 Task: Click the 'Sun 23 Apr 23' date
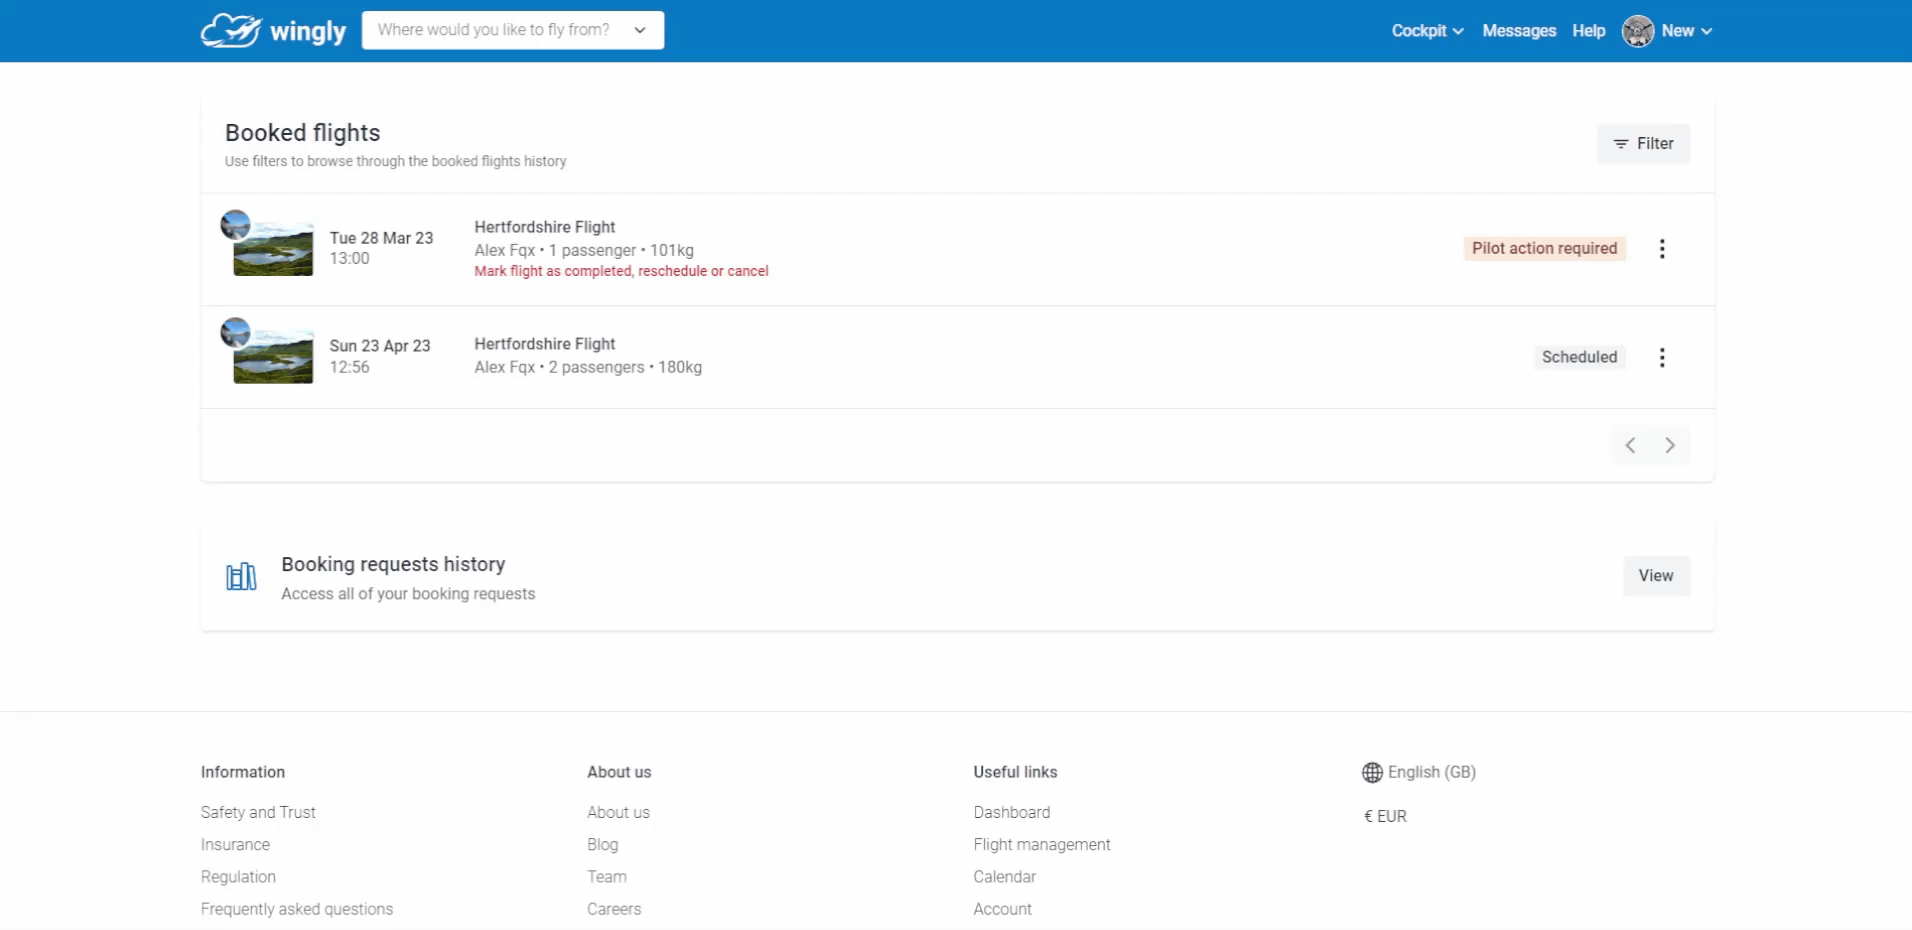pos(380,346)
